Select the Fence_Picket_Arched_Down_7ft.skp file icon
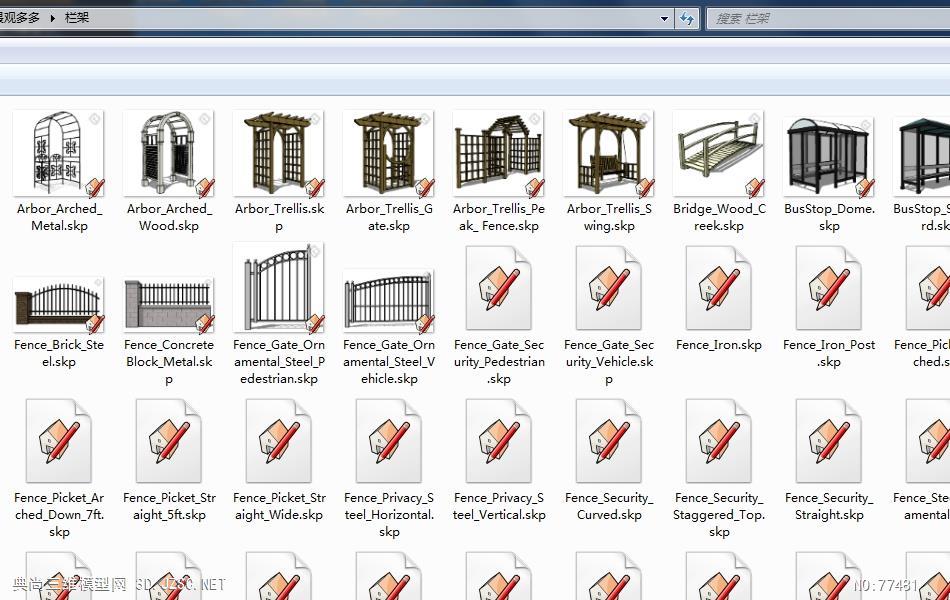 pyautogui.click(x=59, y=441)
